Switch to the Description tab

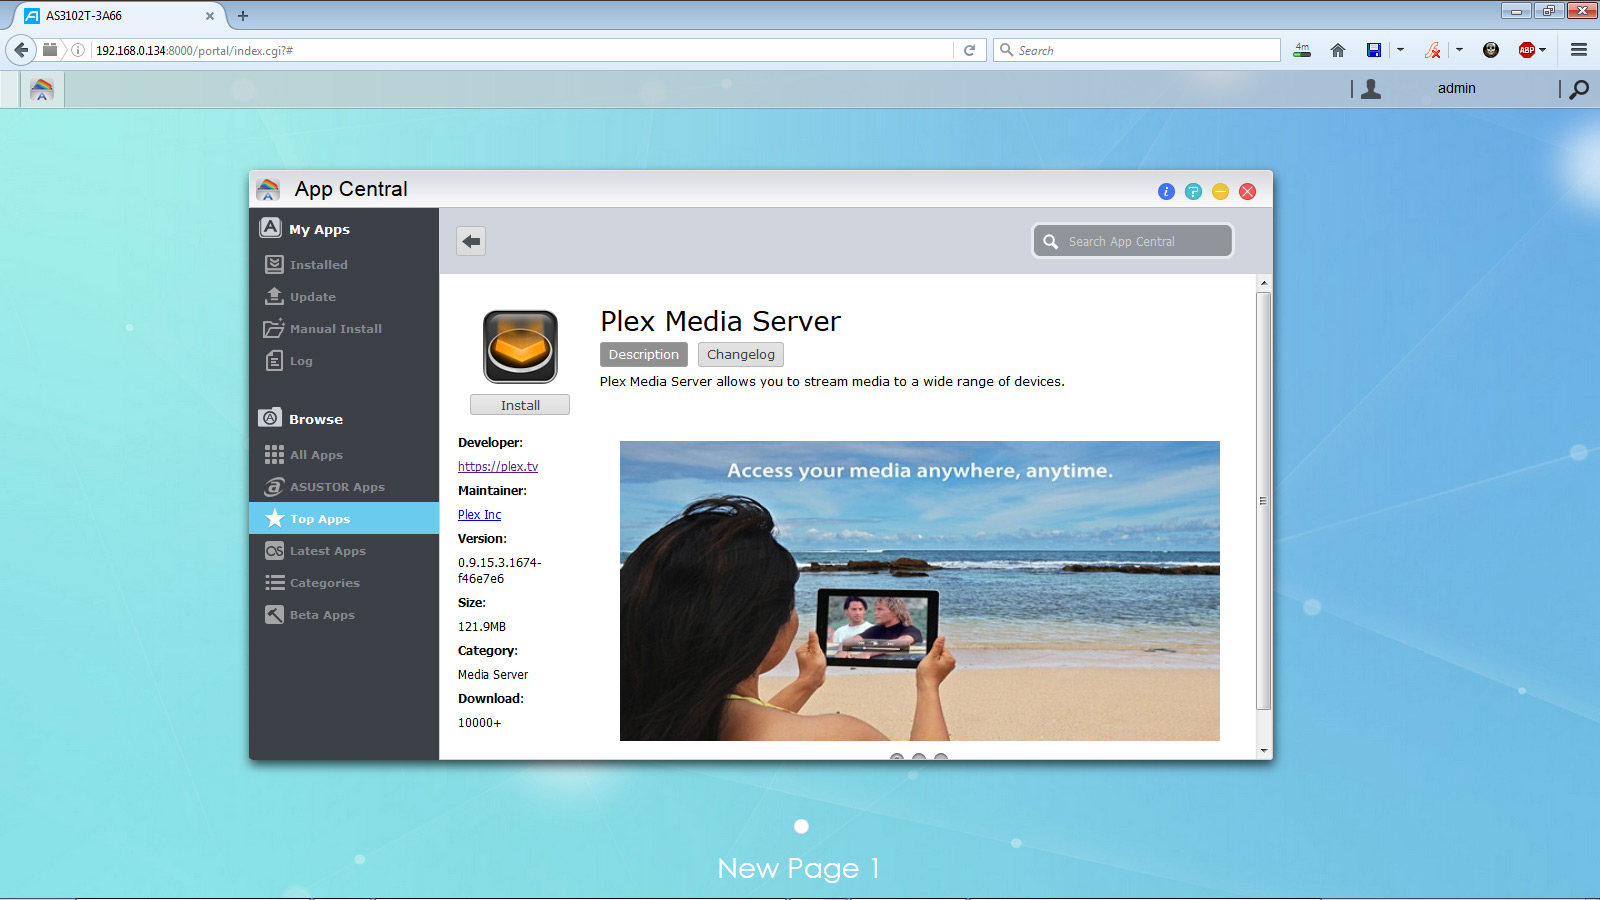[644, 355]
